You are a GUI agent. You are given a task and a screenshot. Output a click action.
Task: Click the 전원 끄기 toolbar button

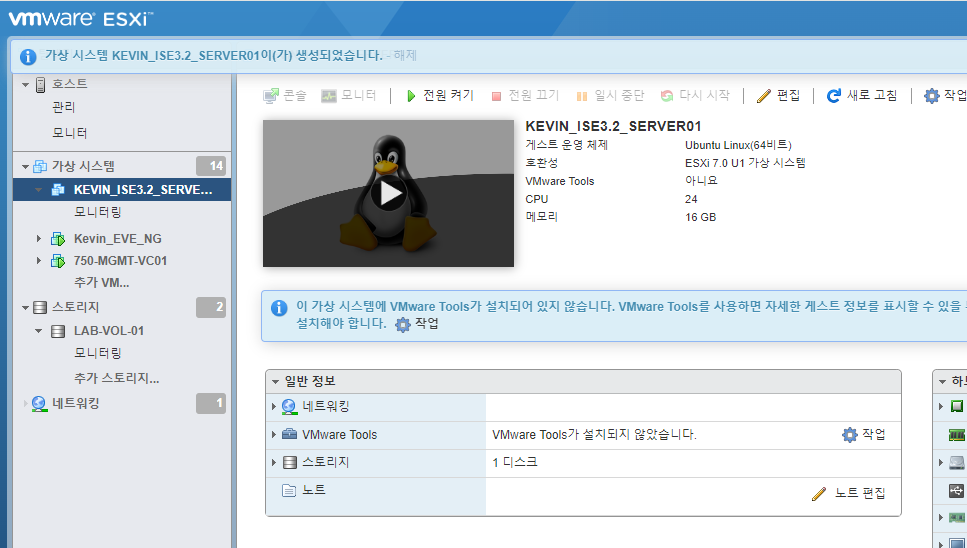525,96
